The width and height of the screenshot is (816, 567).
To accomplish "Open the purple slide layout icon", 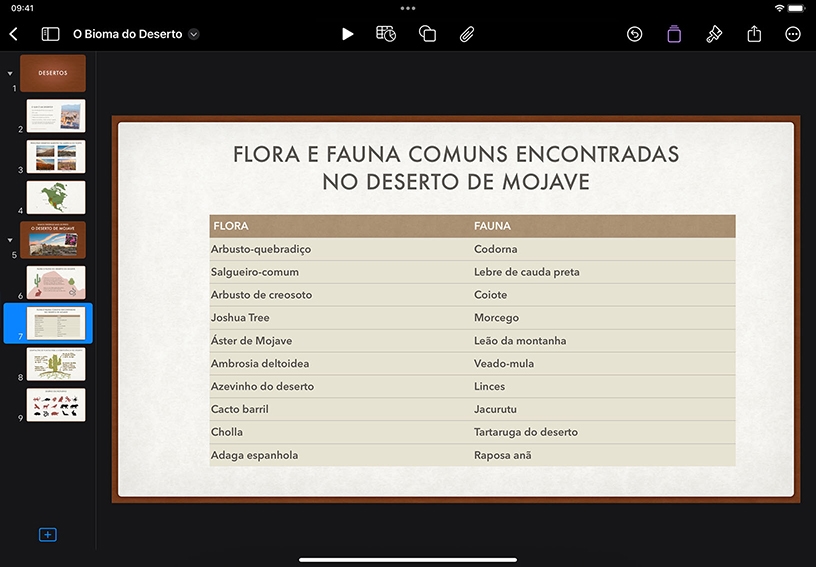I will 674,34.
